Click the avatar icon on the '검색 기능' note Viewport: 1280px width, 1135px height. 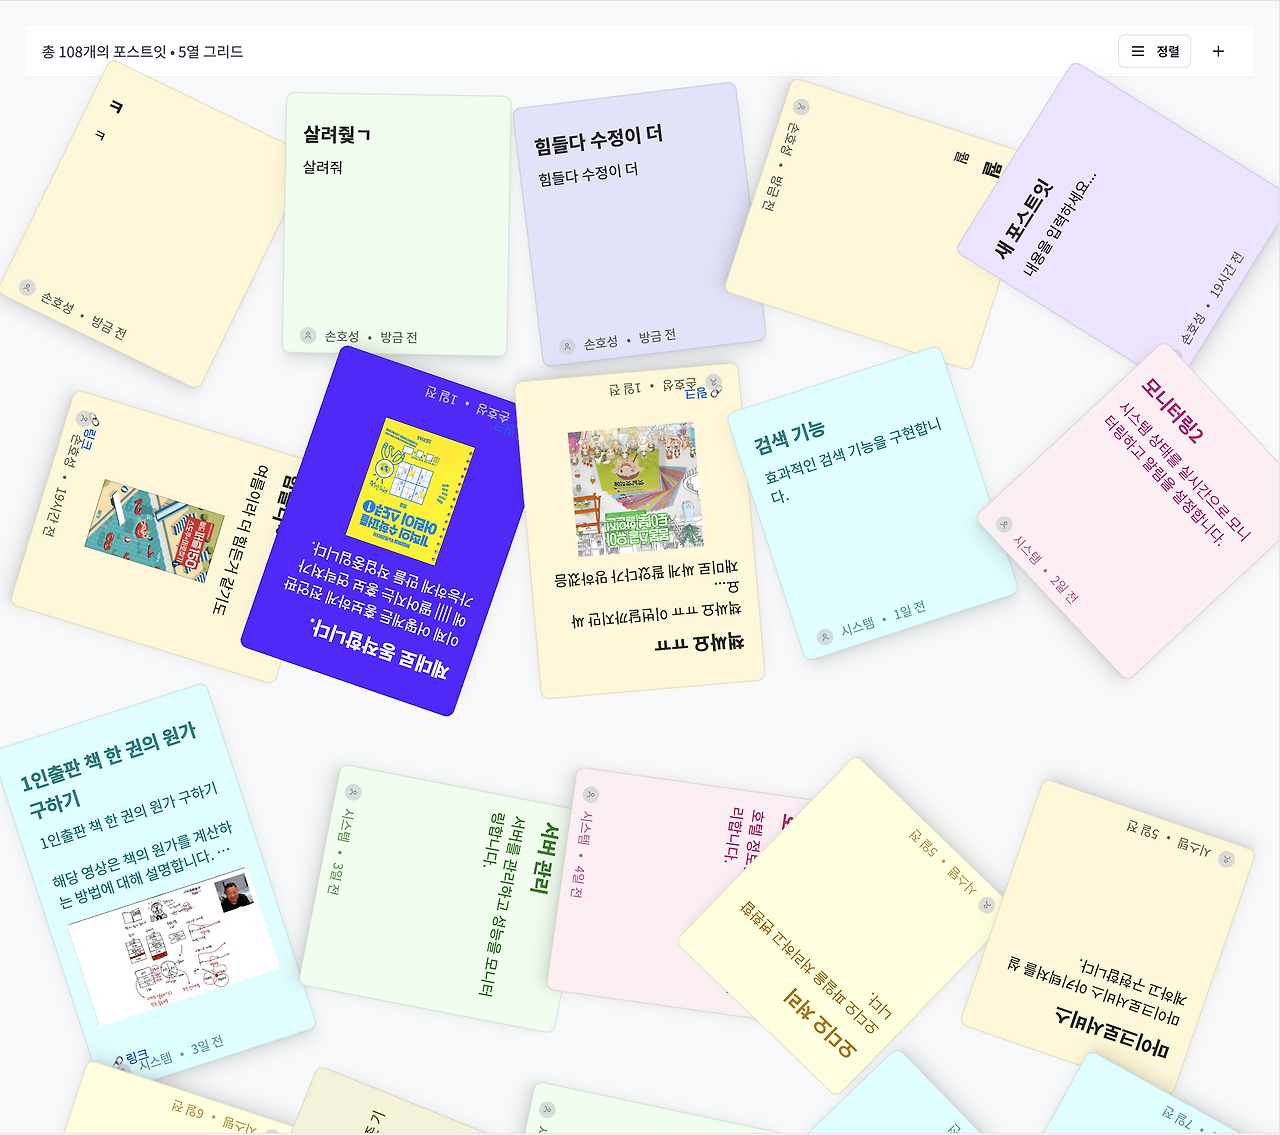[x=825, y=637]
